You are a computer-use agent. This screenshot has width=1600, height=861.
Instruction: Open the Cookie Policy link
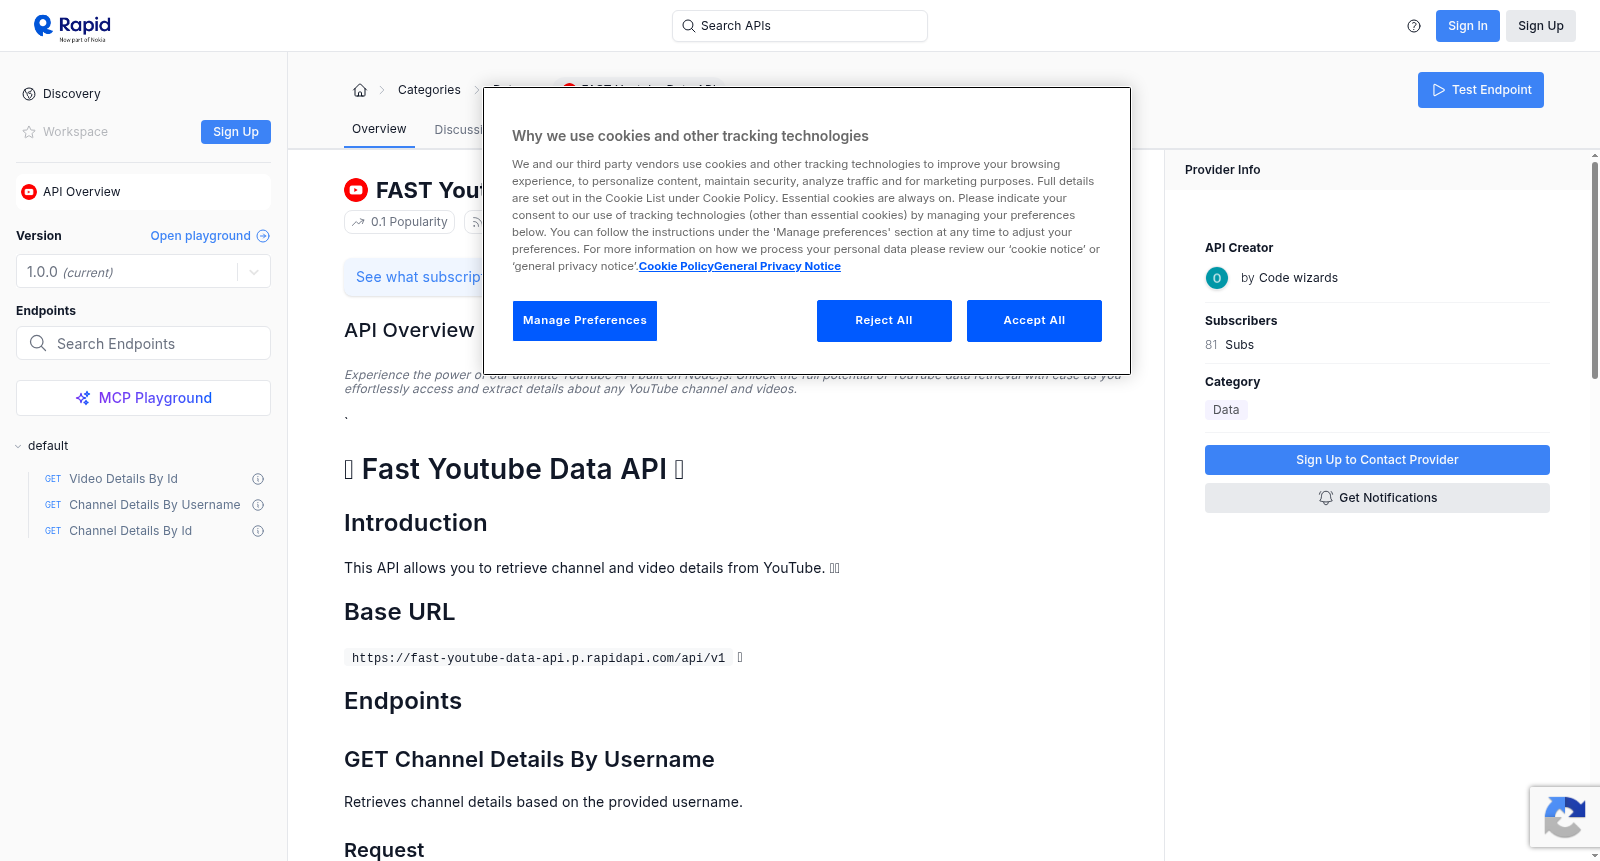pos(676,266)
